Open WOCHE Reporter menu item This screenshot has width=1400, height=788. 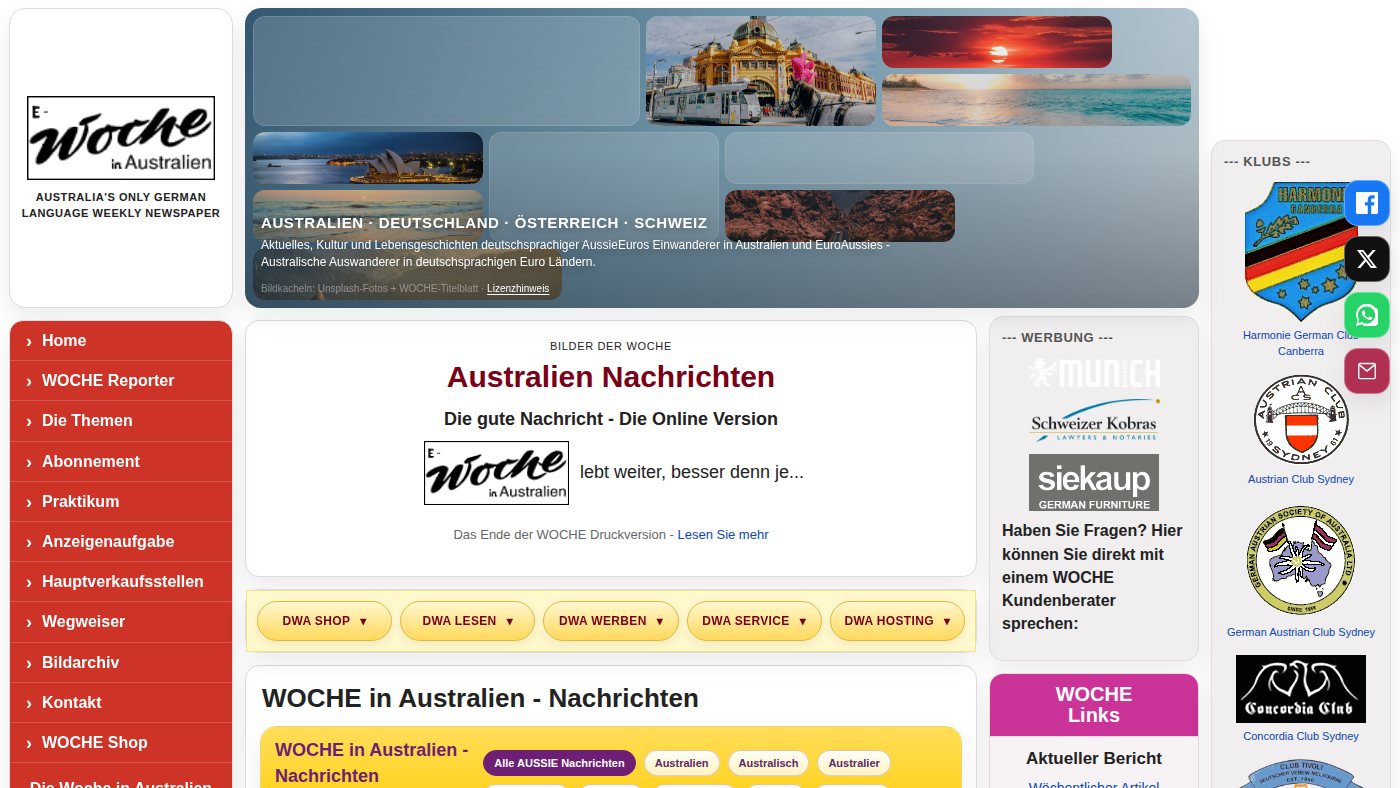coord(121,381)
